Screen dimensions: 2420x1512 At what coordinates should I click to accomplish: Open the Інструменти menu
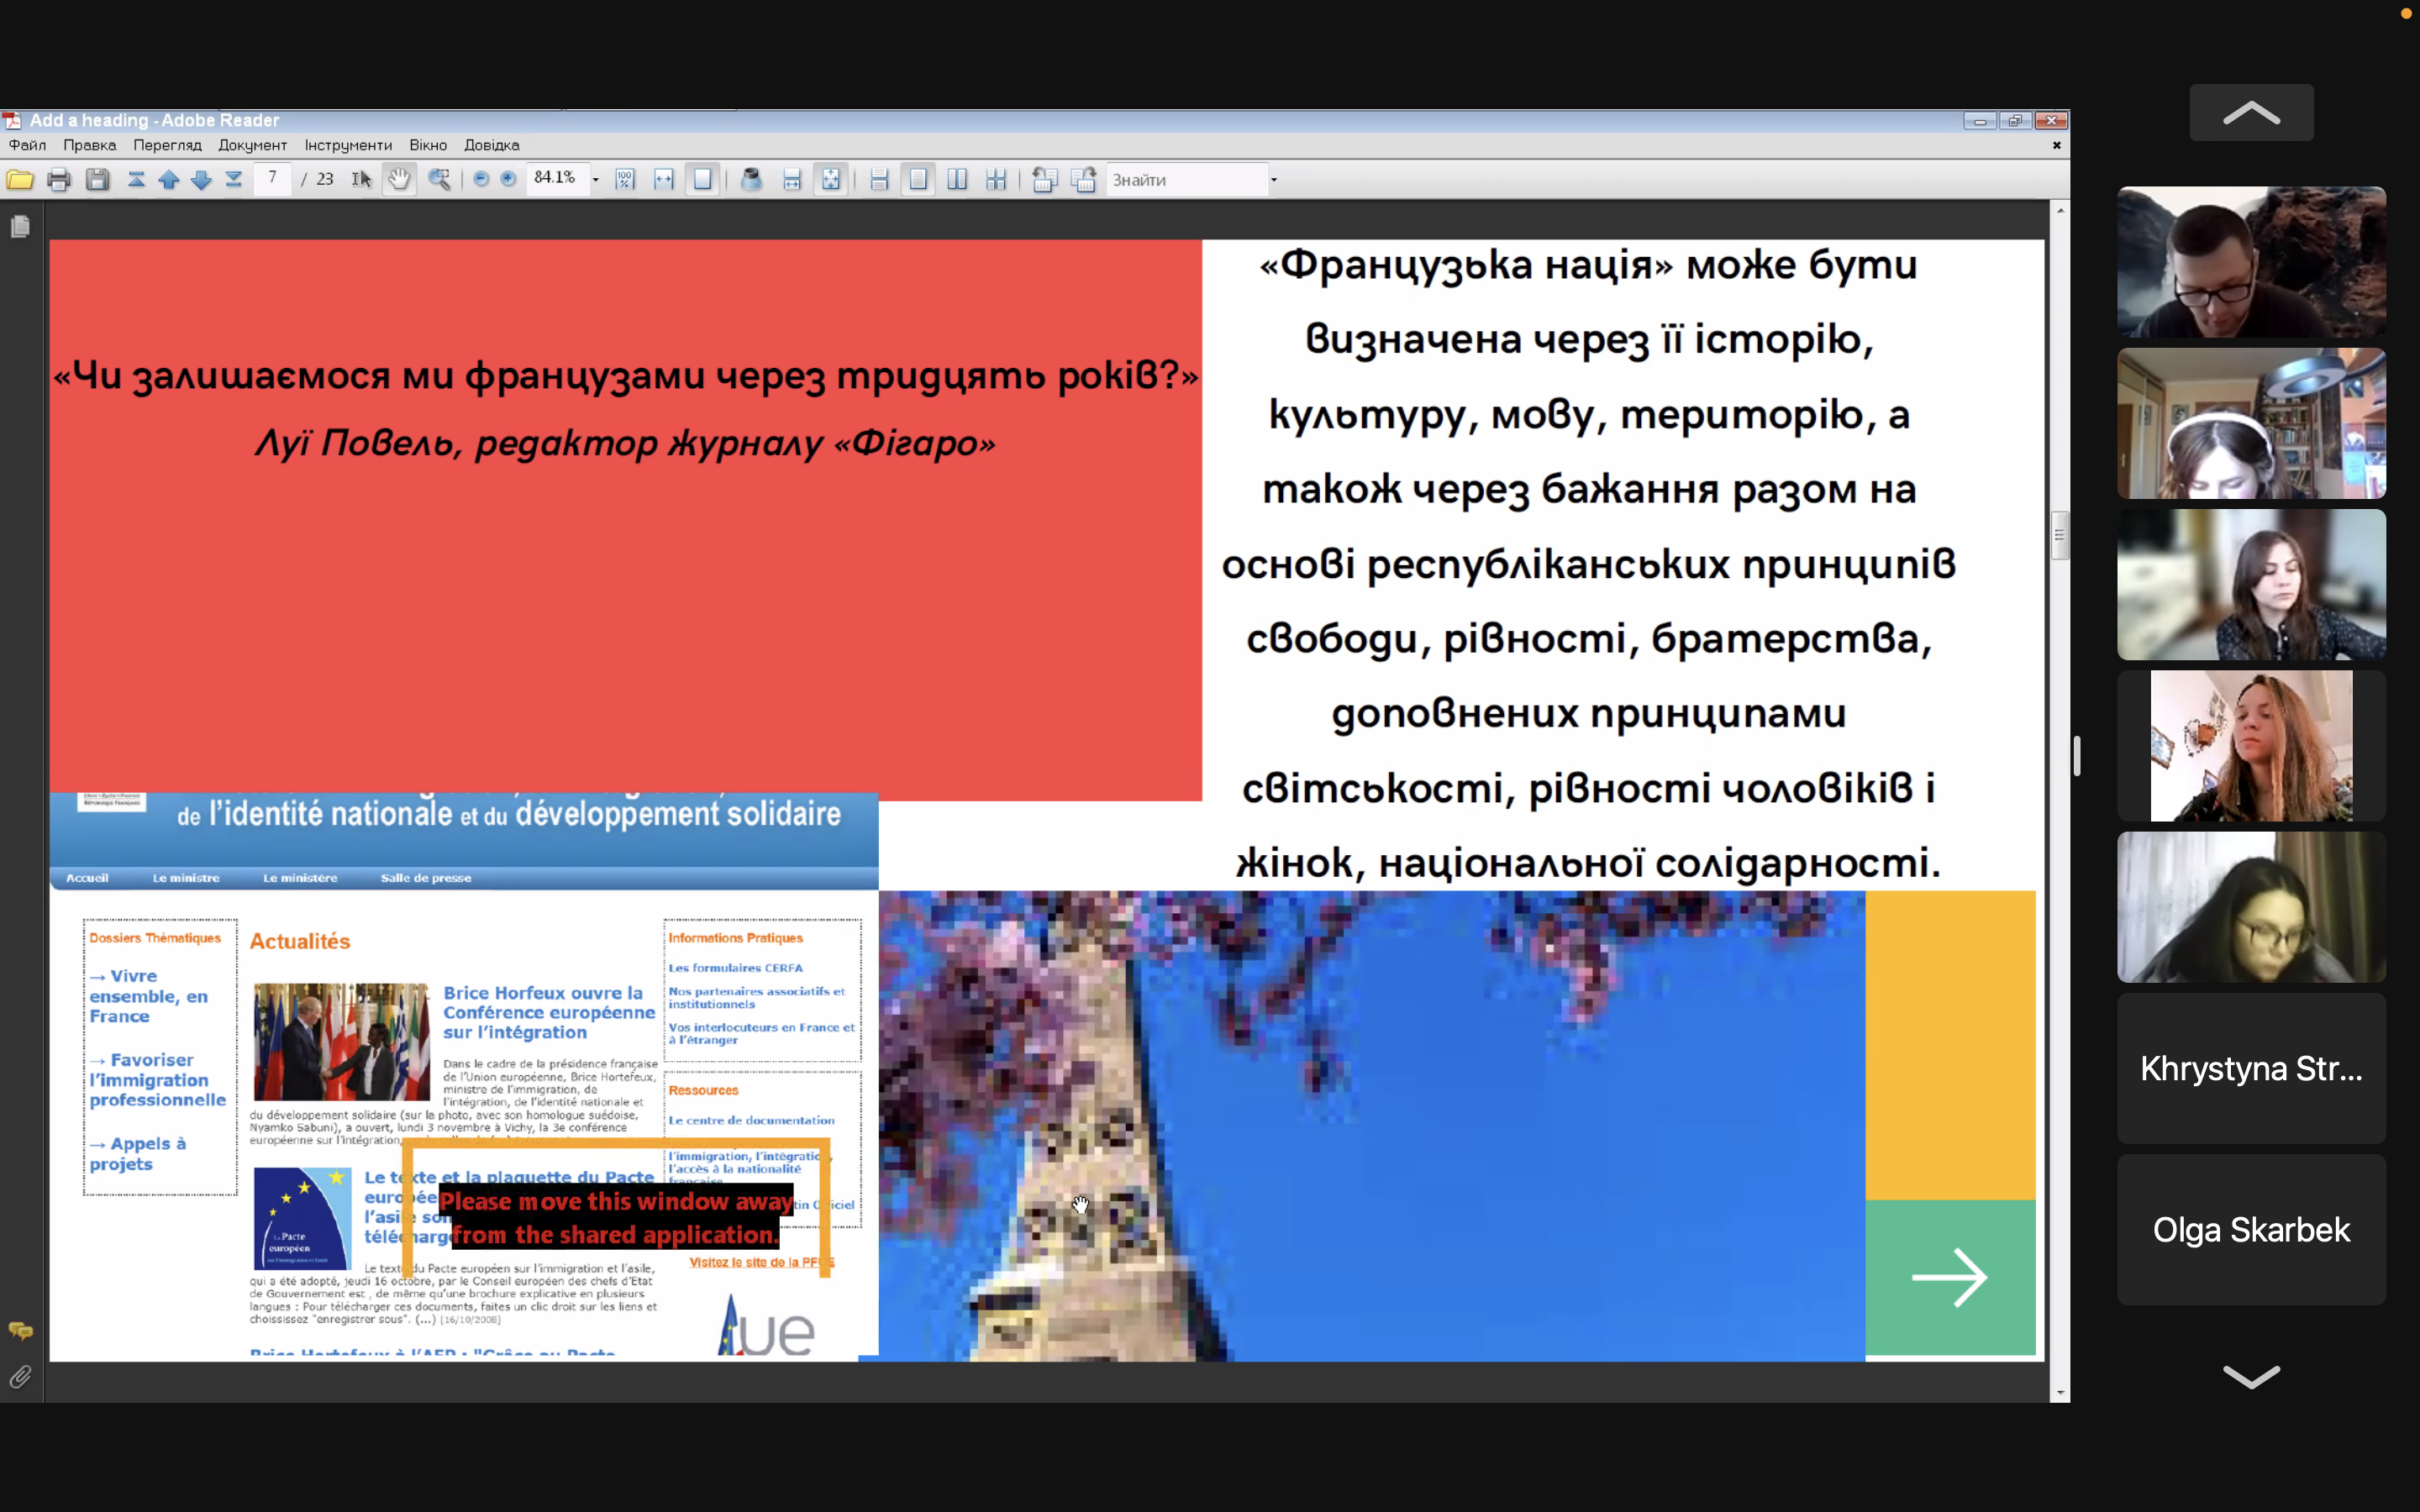click(x=347, y=145)
